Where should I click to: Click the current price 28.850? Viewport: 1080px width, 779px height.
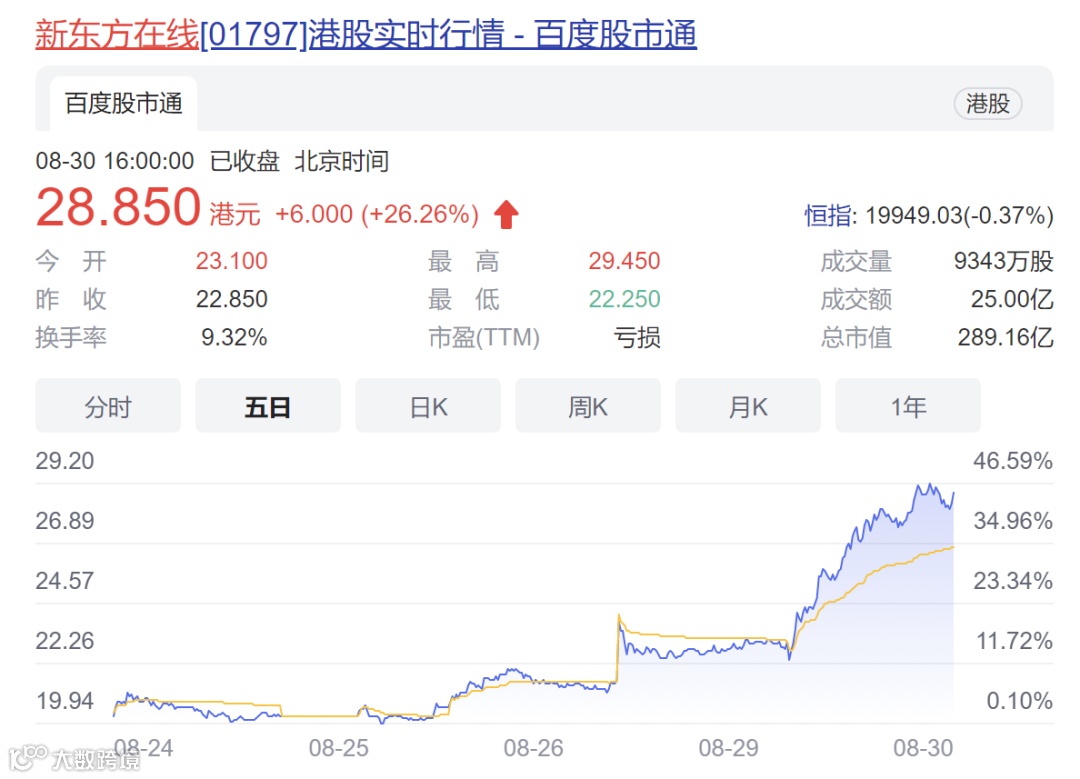[x=118, y=207]
